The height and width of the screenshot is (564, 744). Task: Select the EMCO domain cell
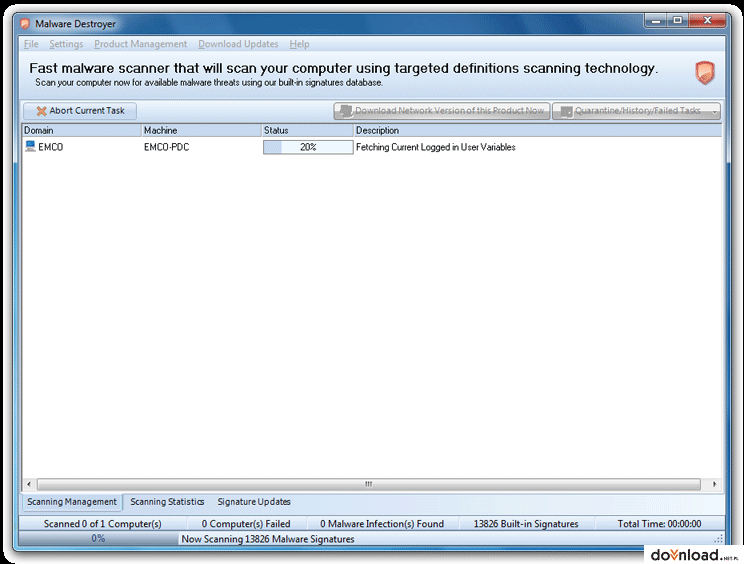(x=50, y=147)
